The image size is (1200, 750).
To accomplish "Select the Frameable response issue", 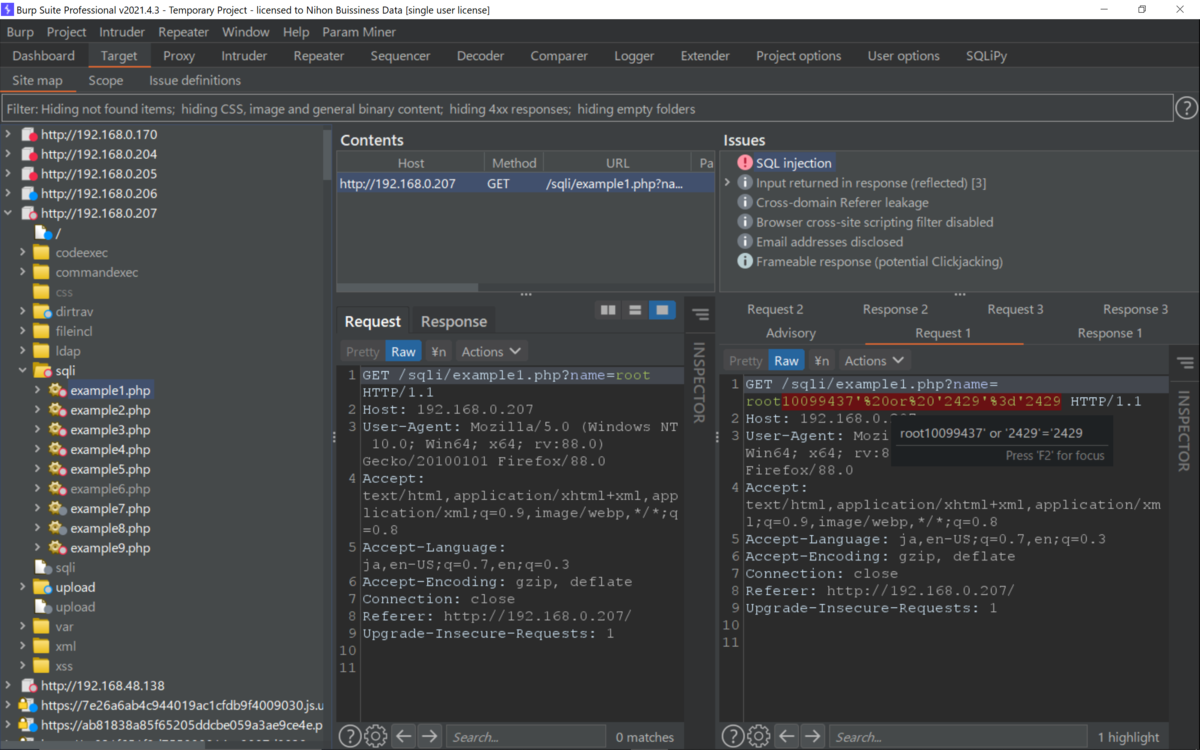I will click(x=879, y=261).
